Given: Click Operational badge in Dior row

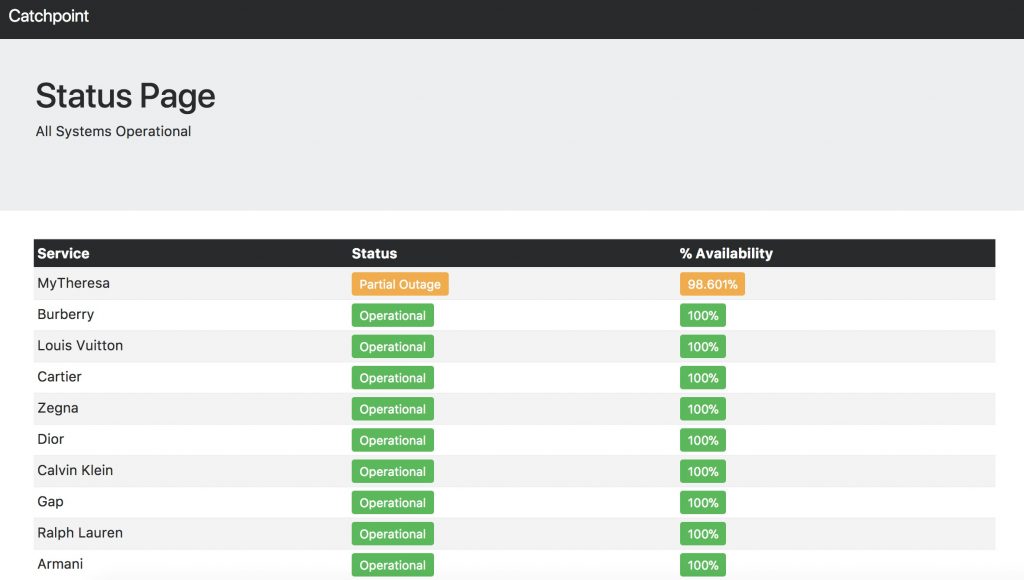Looking at the screenshot, I should 392,441.
